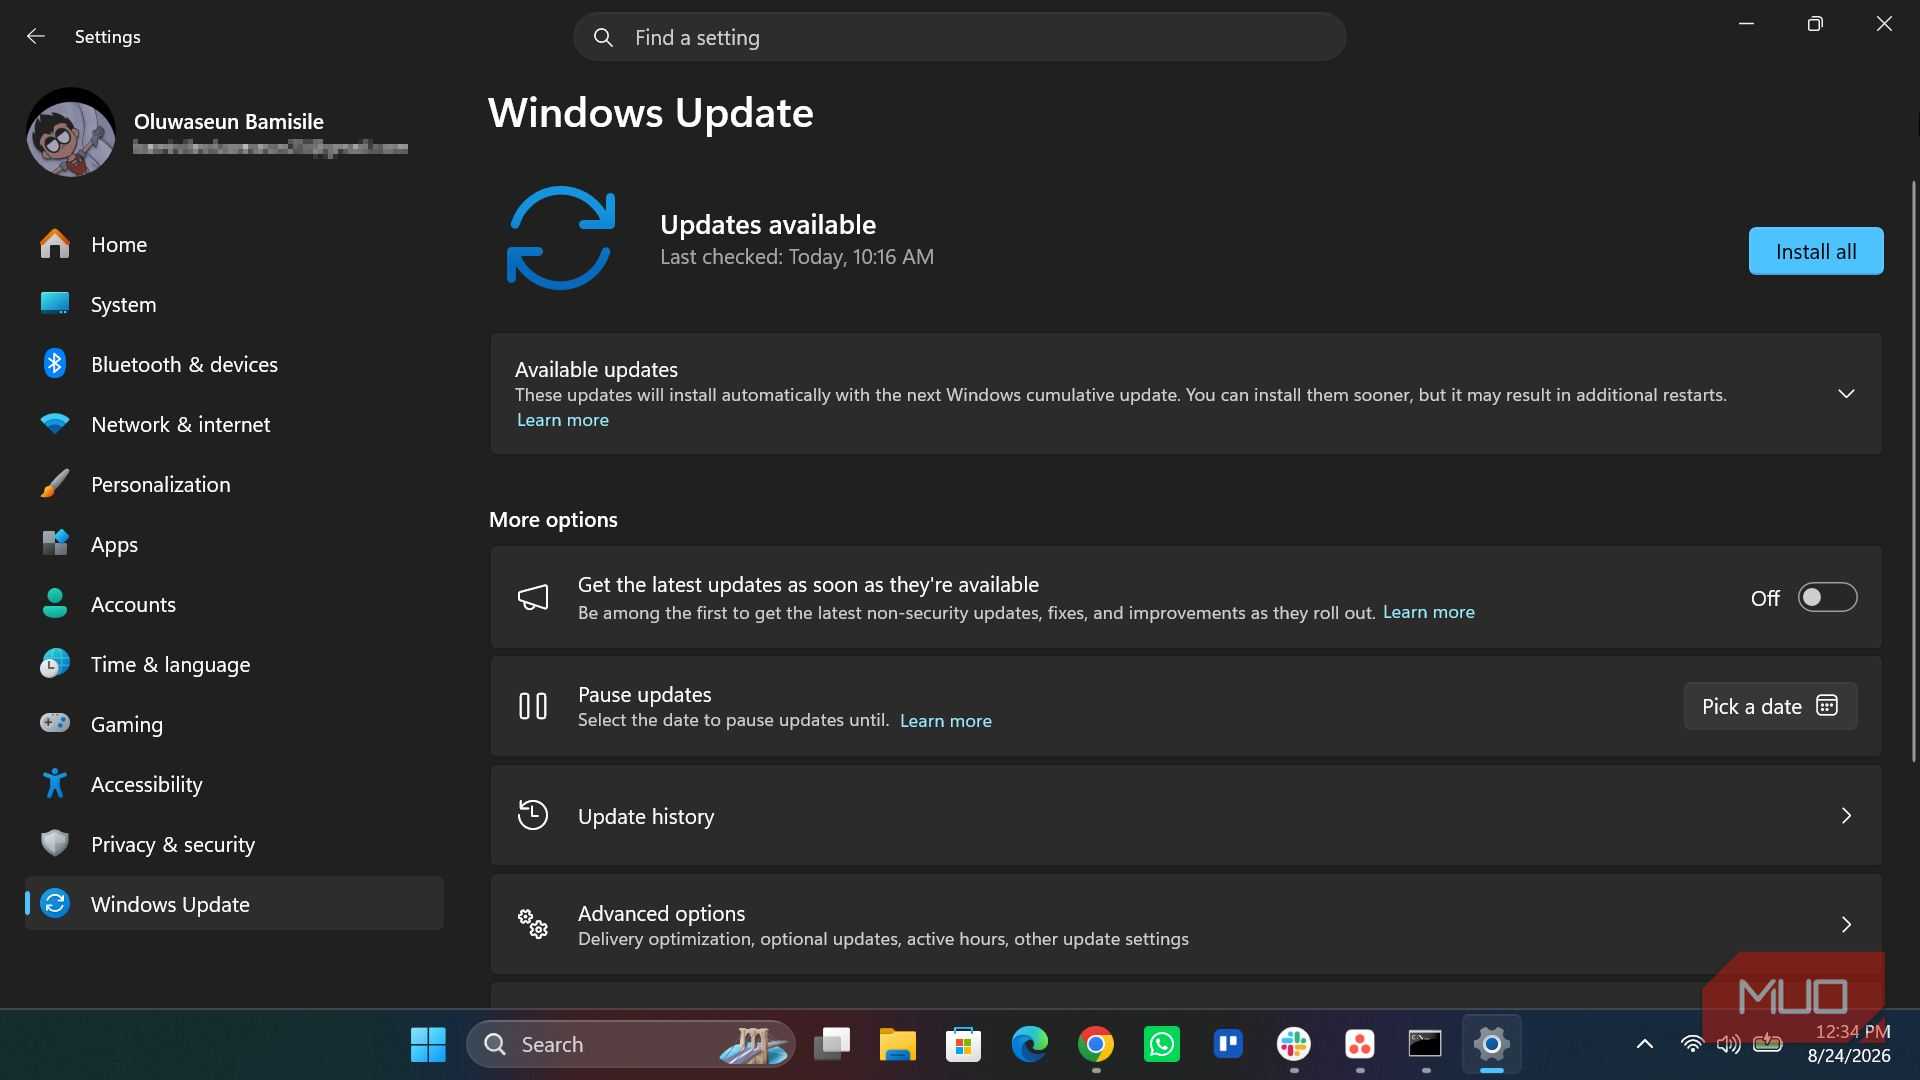
Task: Click the Network wifi icon in sidebar
Action: (55, 424)
